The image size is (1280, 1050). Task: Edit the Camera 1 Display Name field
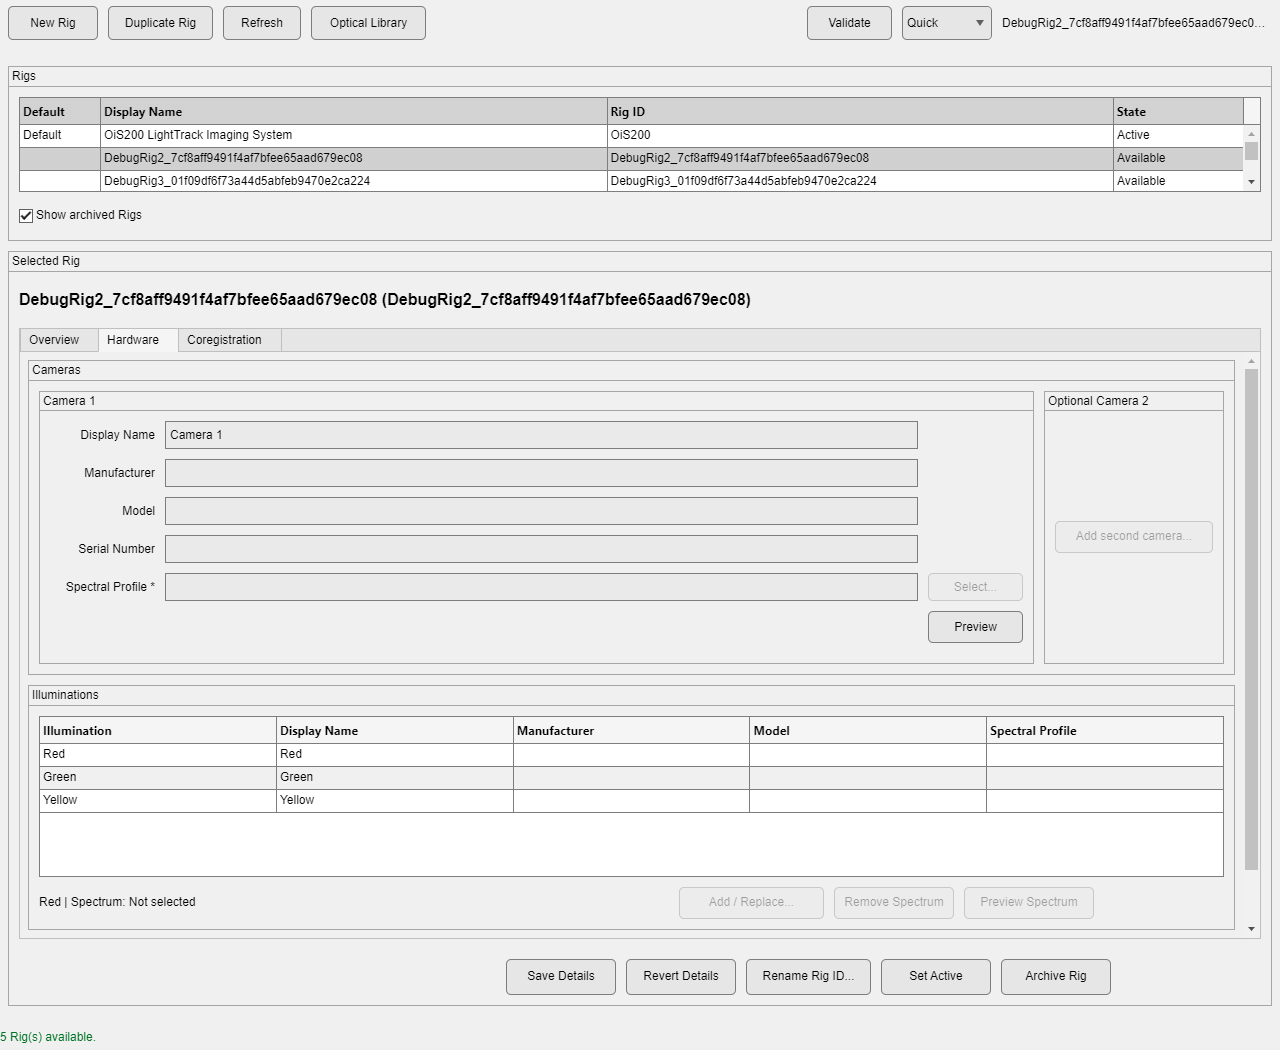click(x=541, y=435)
